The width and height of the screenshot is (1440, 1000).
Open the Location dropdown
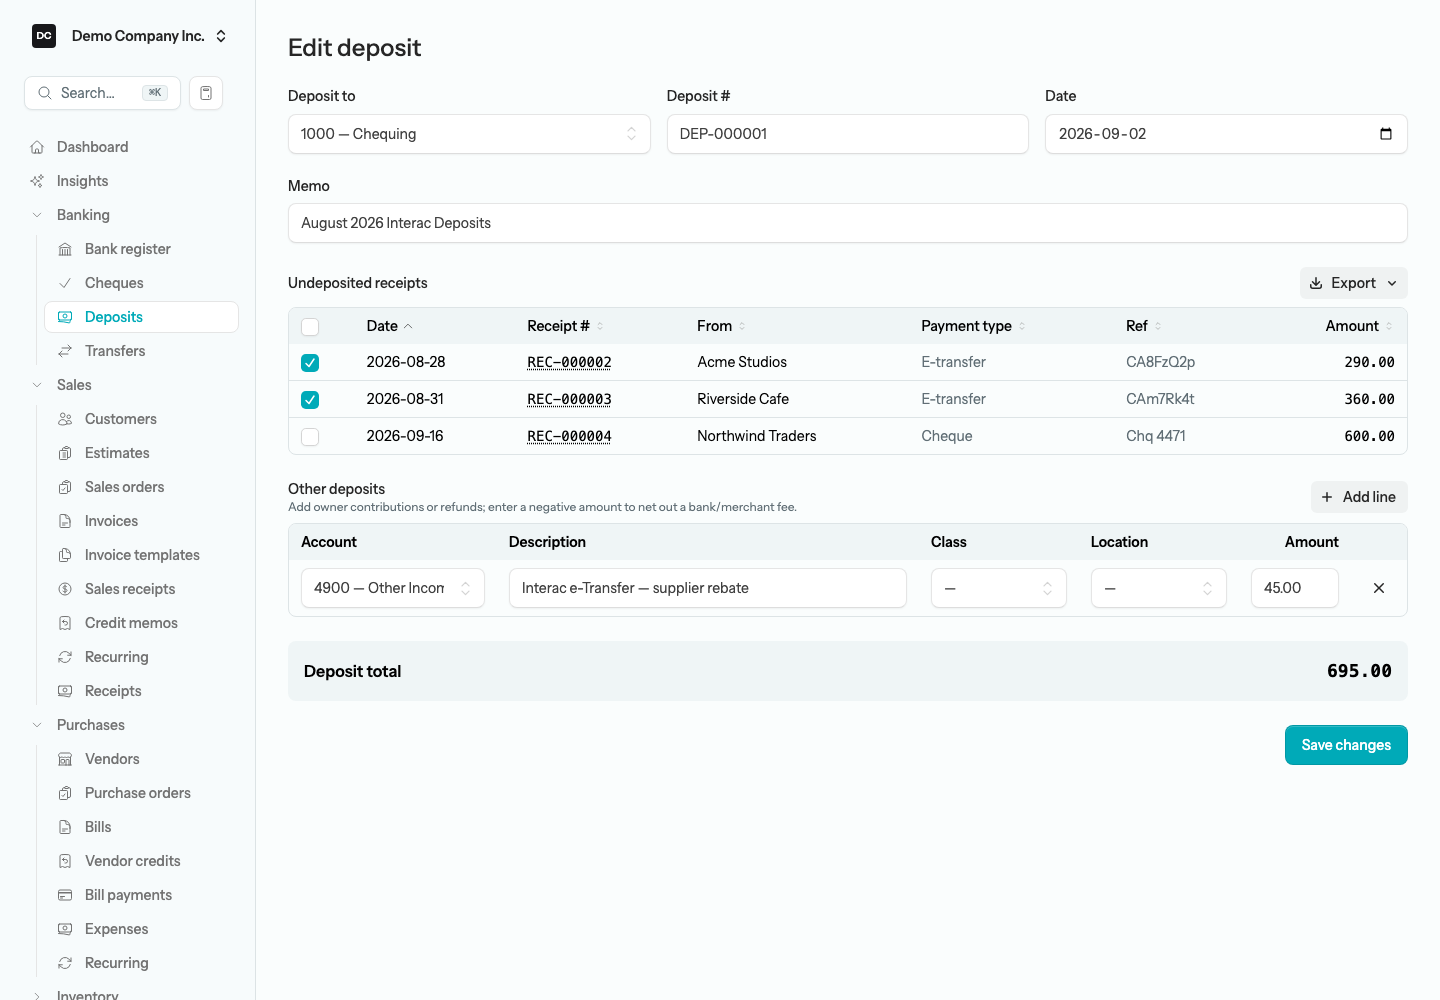click(x=1159, y=588)
